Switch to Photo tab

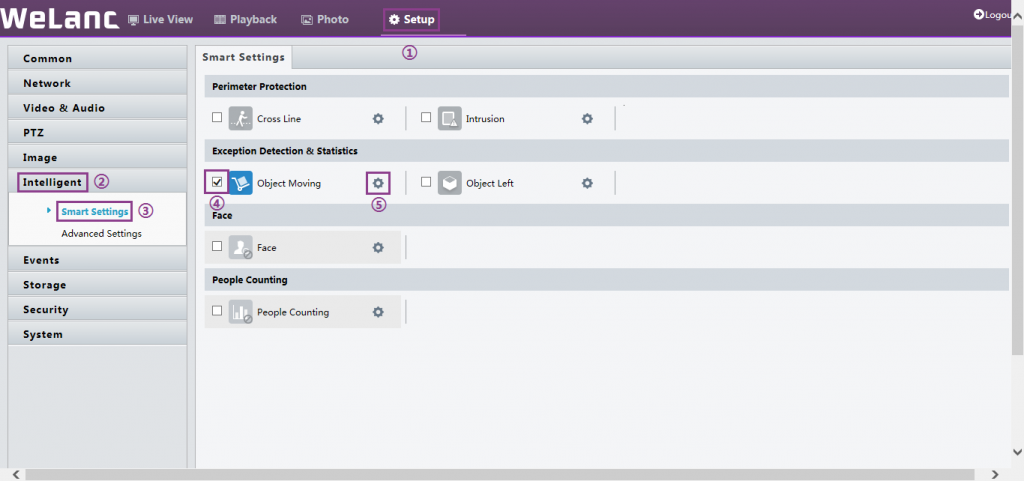pos(325,20)
